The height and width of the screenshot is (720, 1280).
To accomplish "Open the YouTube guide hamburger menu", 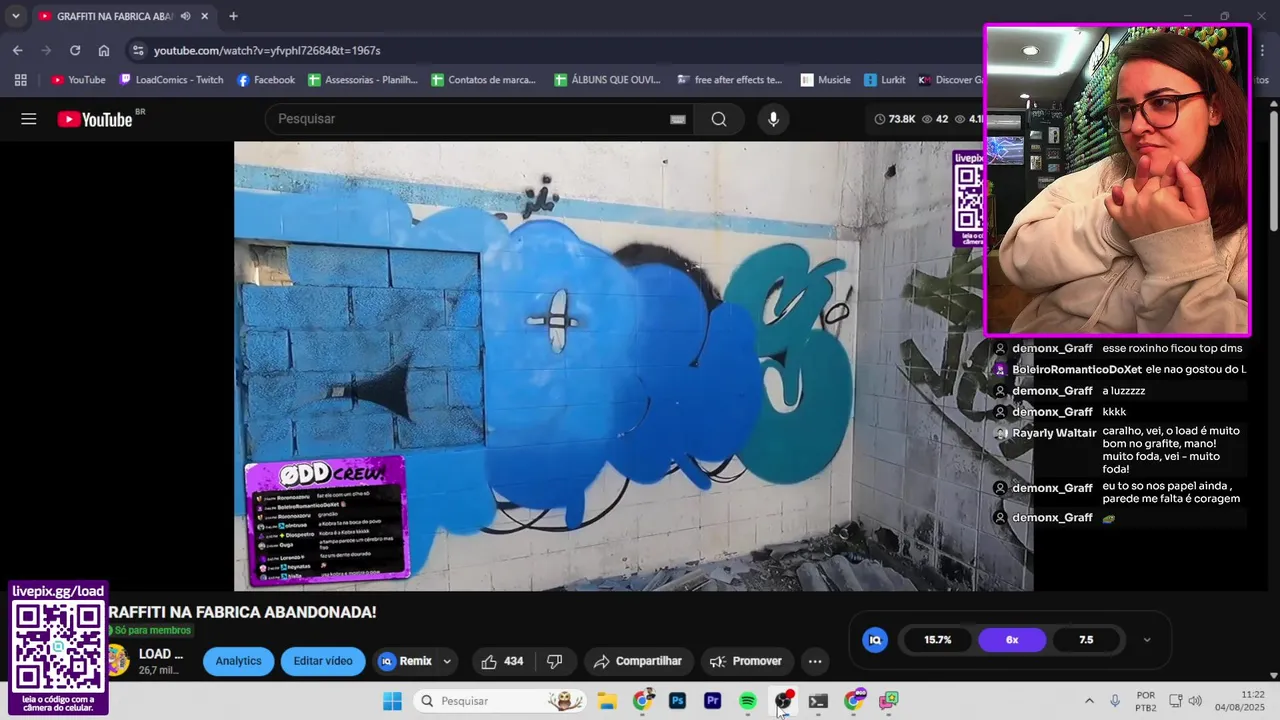I will (x=29, y=119).
